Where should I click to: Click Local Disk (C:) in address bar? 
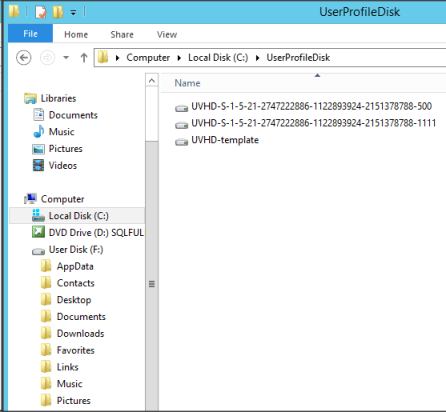(218, 58)
